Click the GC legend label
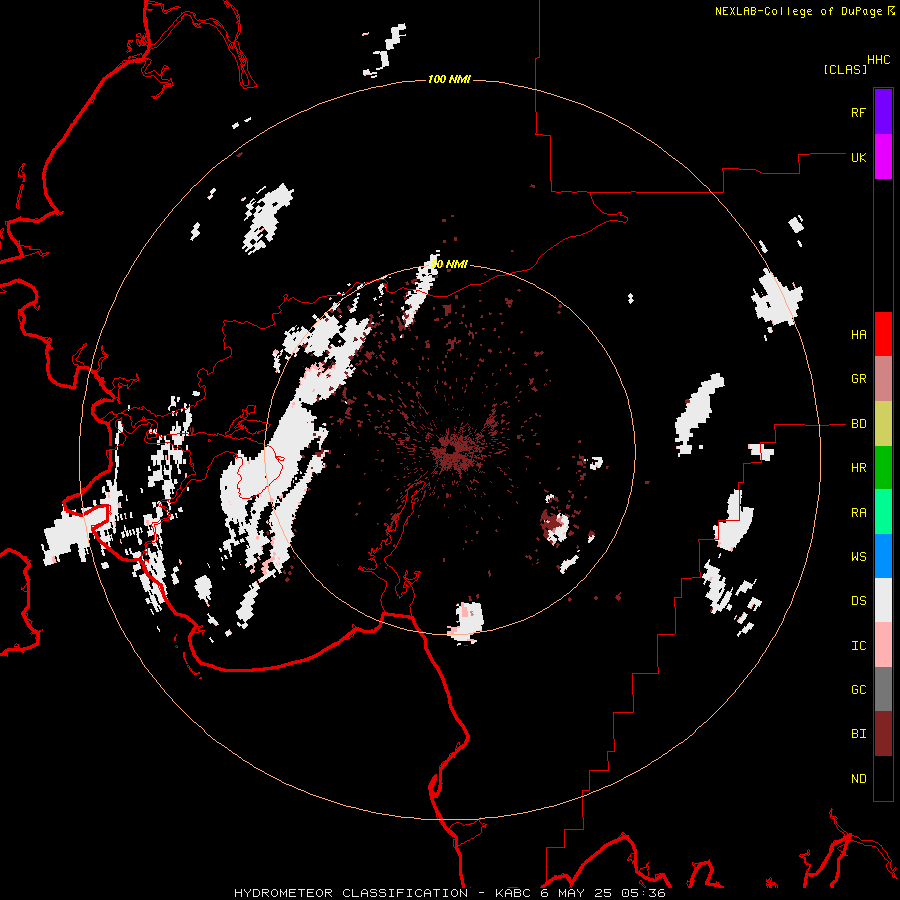Viewport: 900px width, 900px height. [859, 690]
